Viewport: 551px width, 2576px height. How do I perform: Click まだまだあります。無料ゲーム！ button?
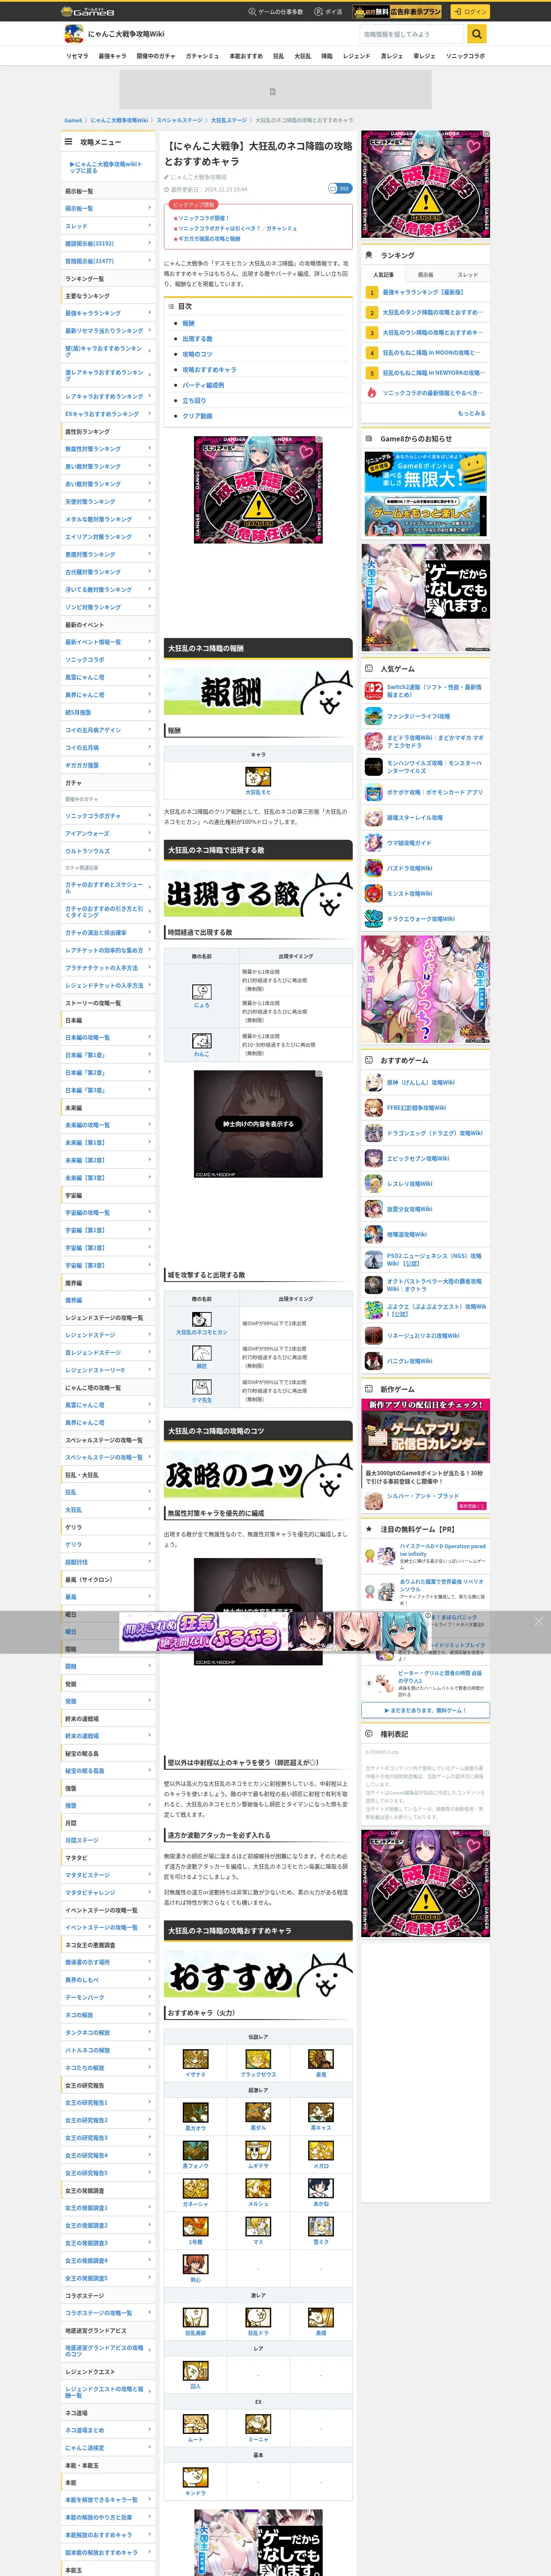coord(426,1710)
